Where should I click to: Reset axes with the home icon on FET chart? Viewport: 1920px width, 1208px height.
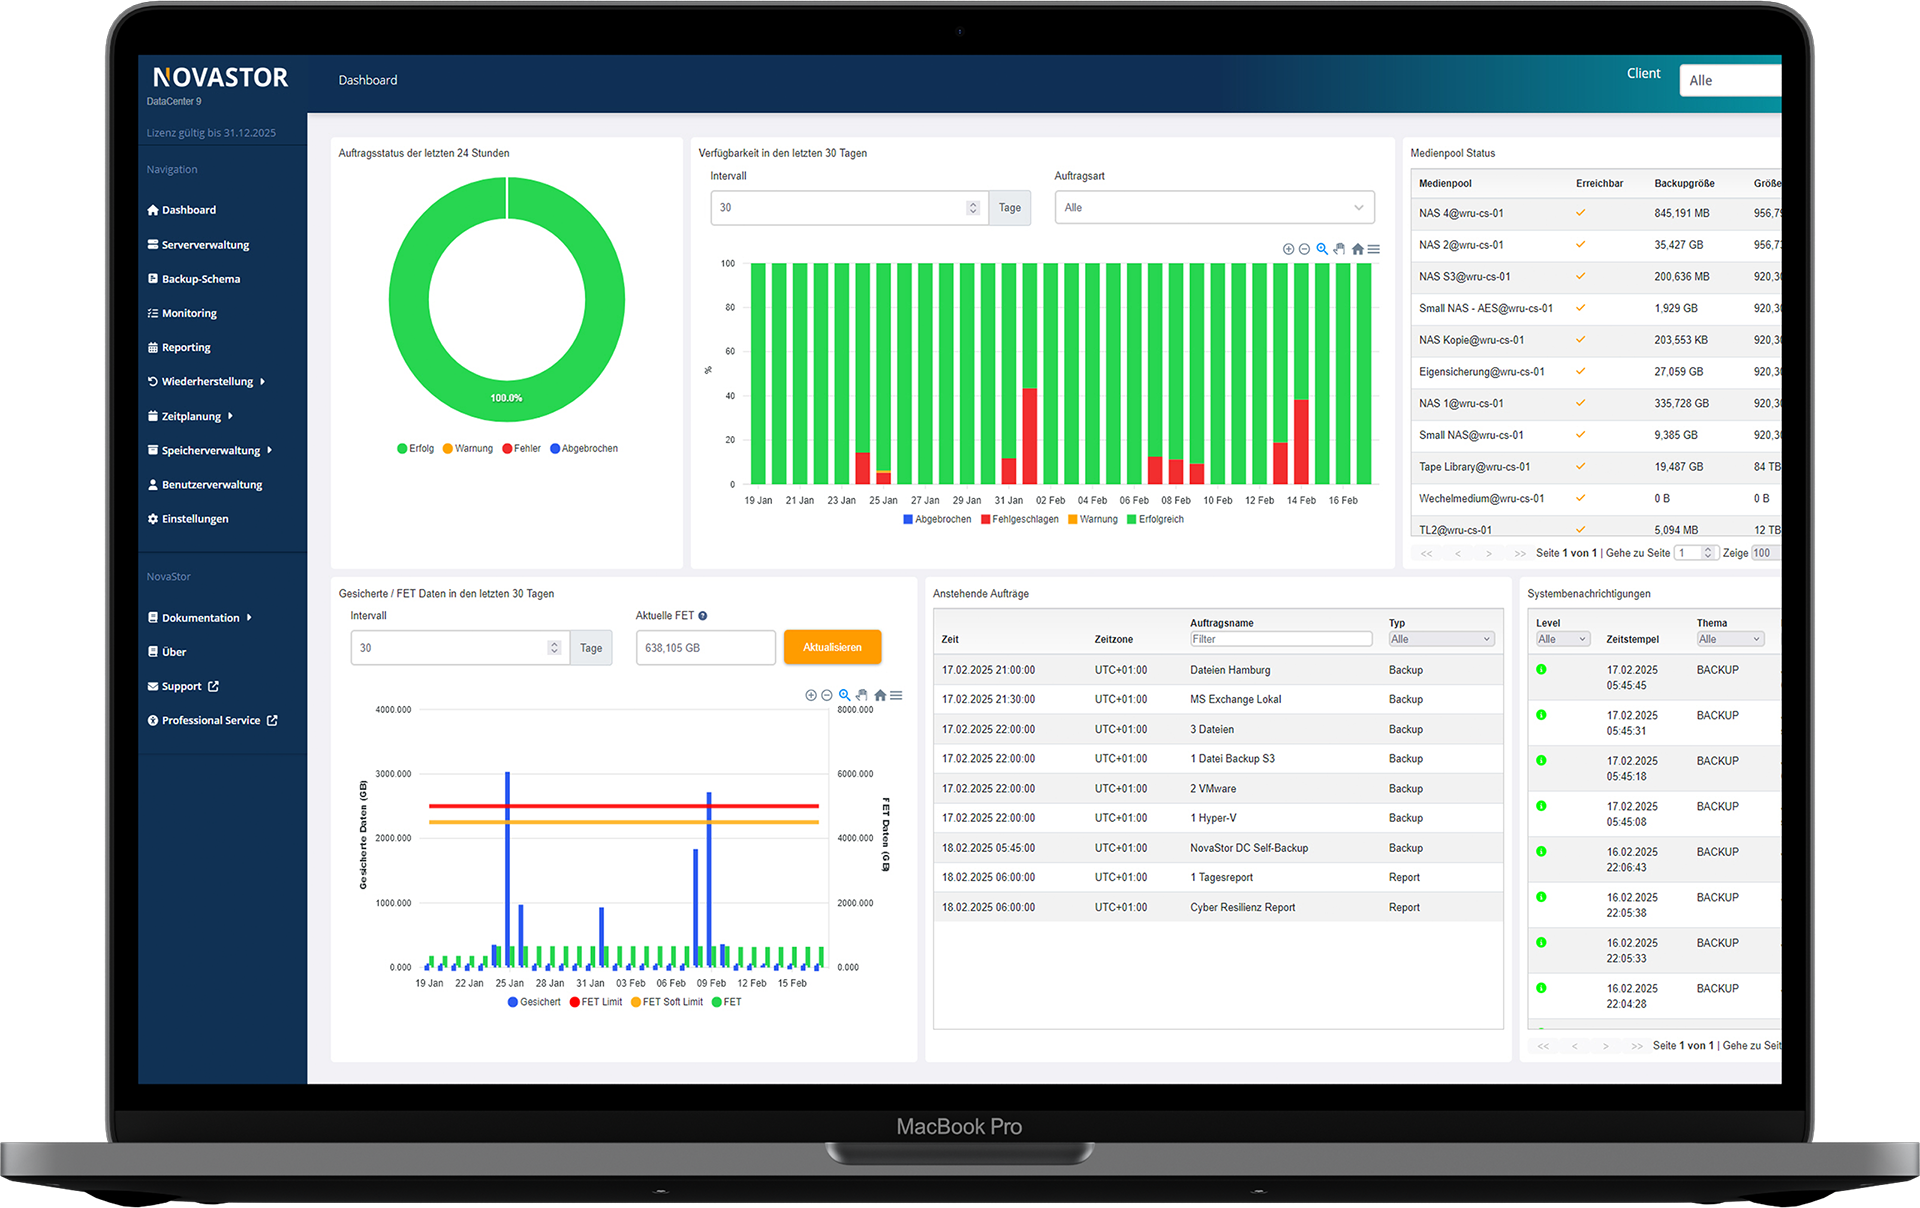click(879, 694)
